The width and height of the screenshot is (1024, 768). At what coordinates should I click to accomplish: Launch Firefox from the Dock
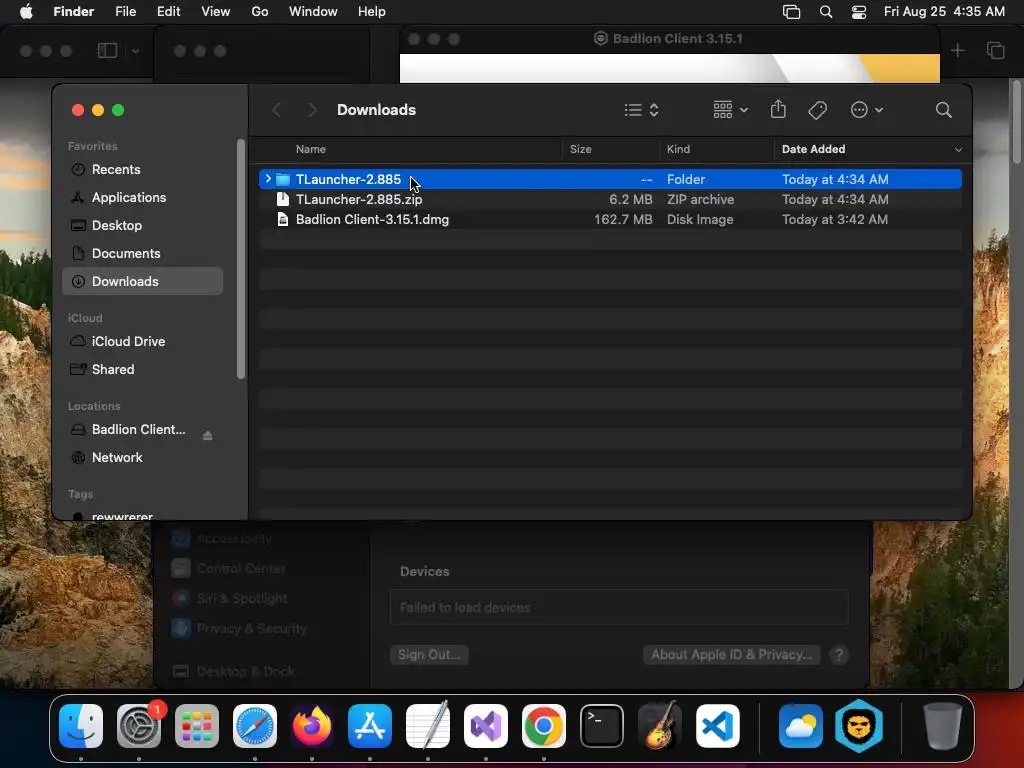pos(312,726)
